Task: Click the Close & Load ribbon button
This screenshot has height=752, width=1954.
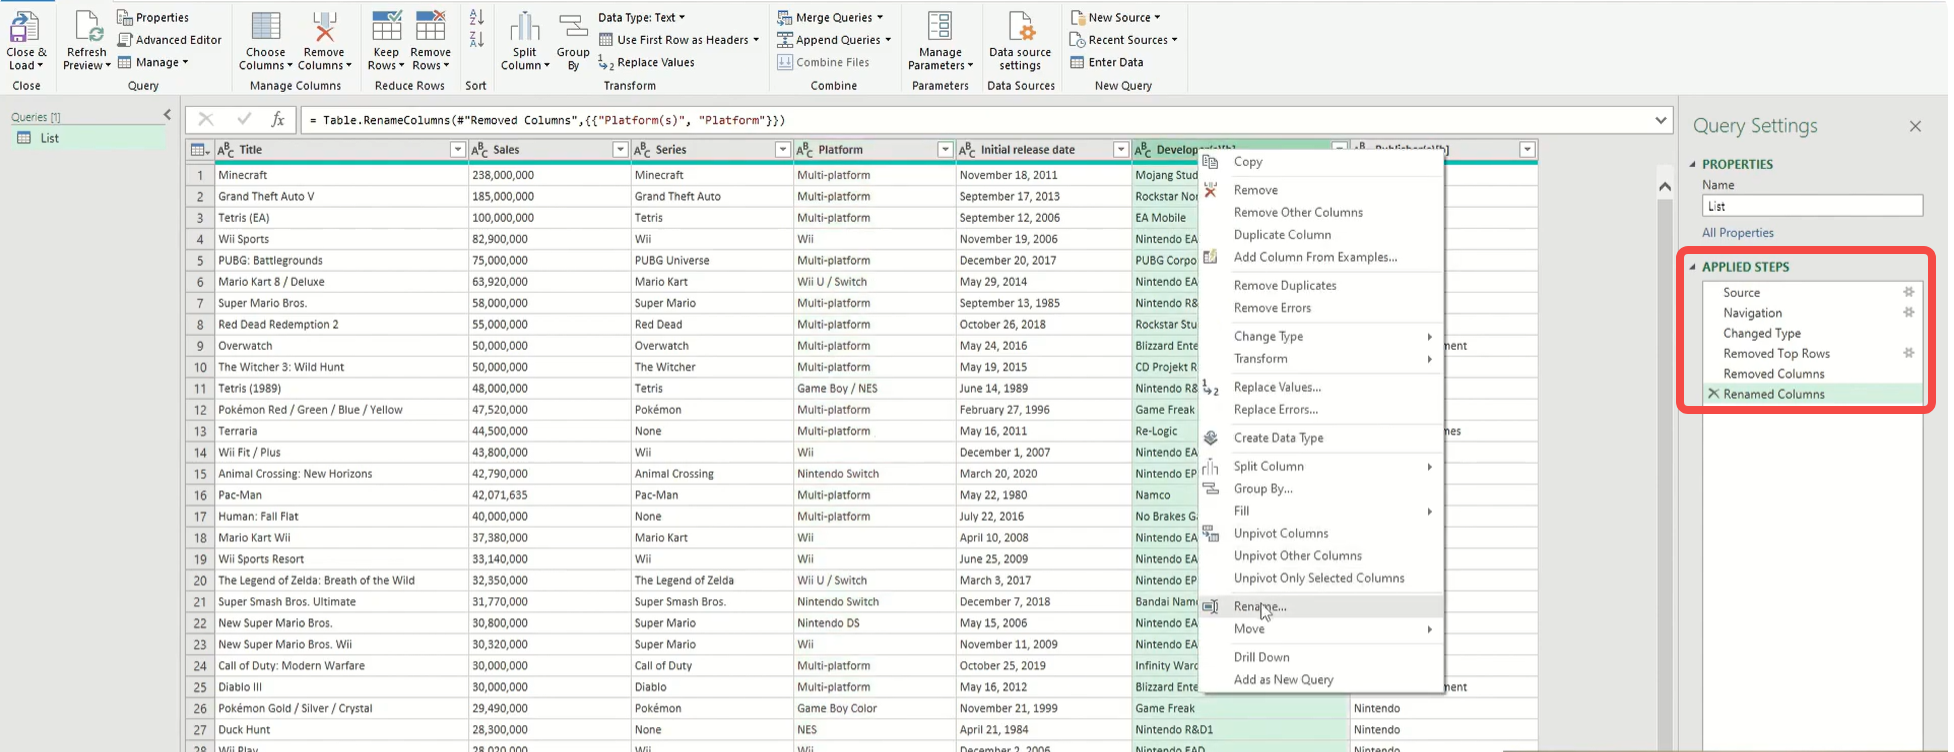Action: coord(26,40)
